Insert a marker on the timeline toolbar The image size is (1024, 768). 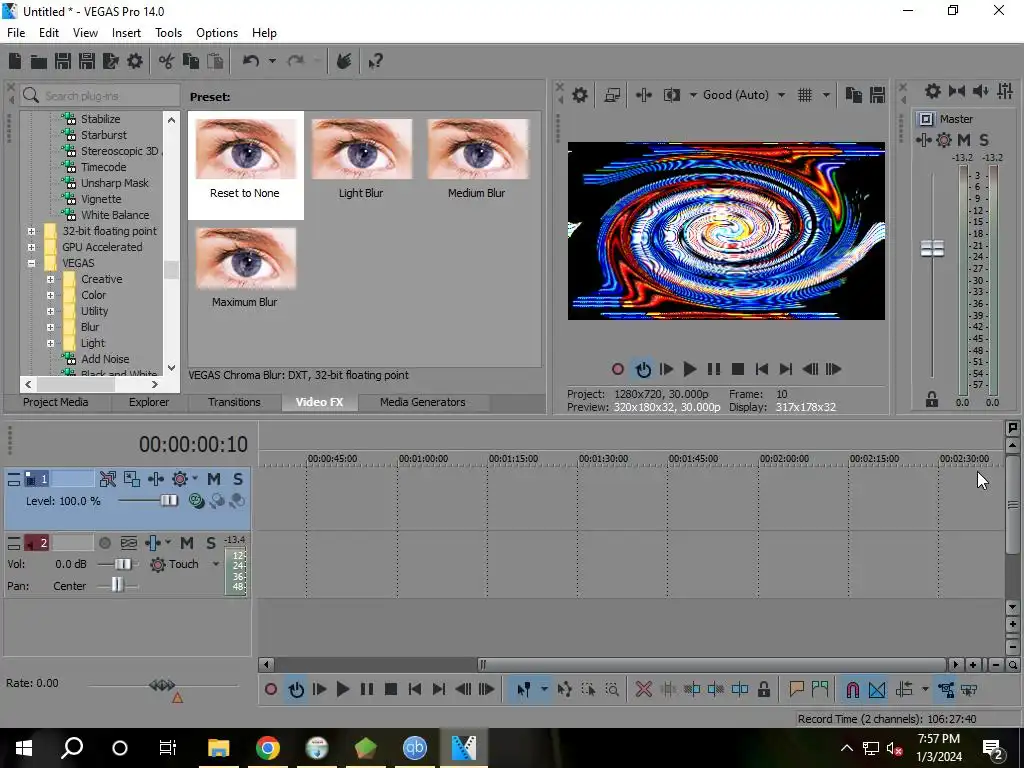[x=796, y=689]
